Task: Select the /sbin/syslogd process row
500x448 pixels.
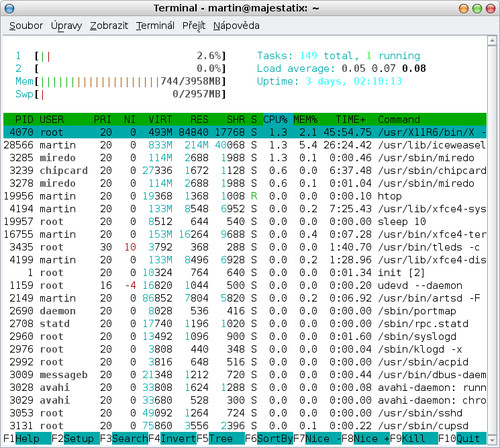Action: coord(245,336)
